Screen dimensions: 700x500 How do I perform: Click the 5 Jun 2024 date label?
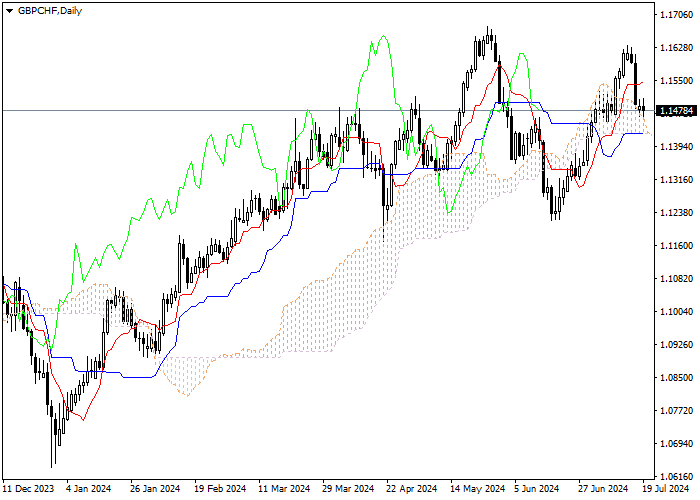[536, 488]
